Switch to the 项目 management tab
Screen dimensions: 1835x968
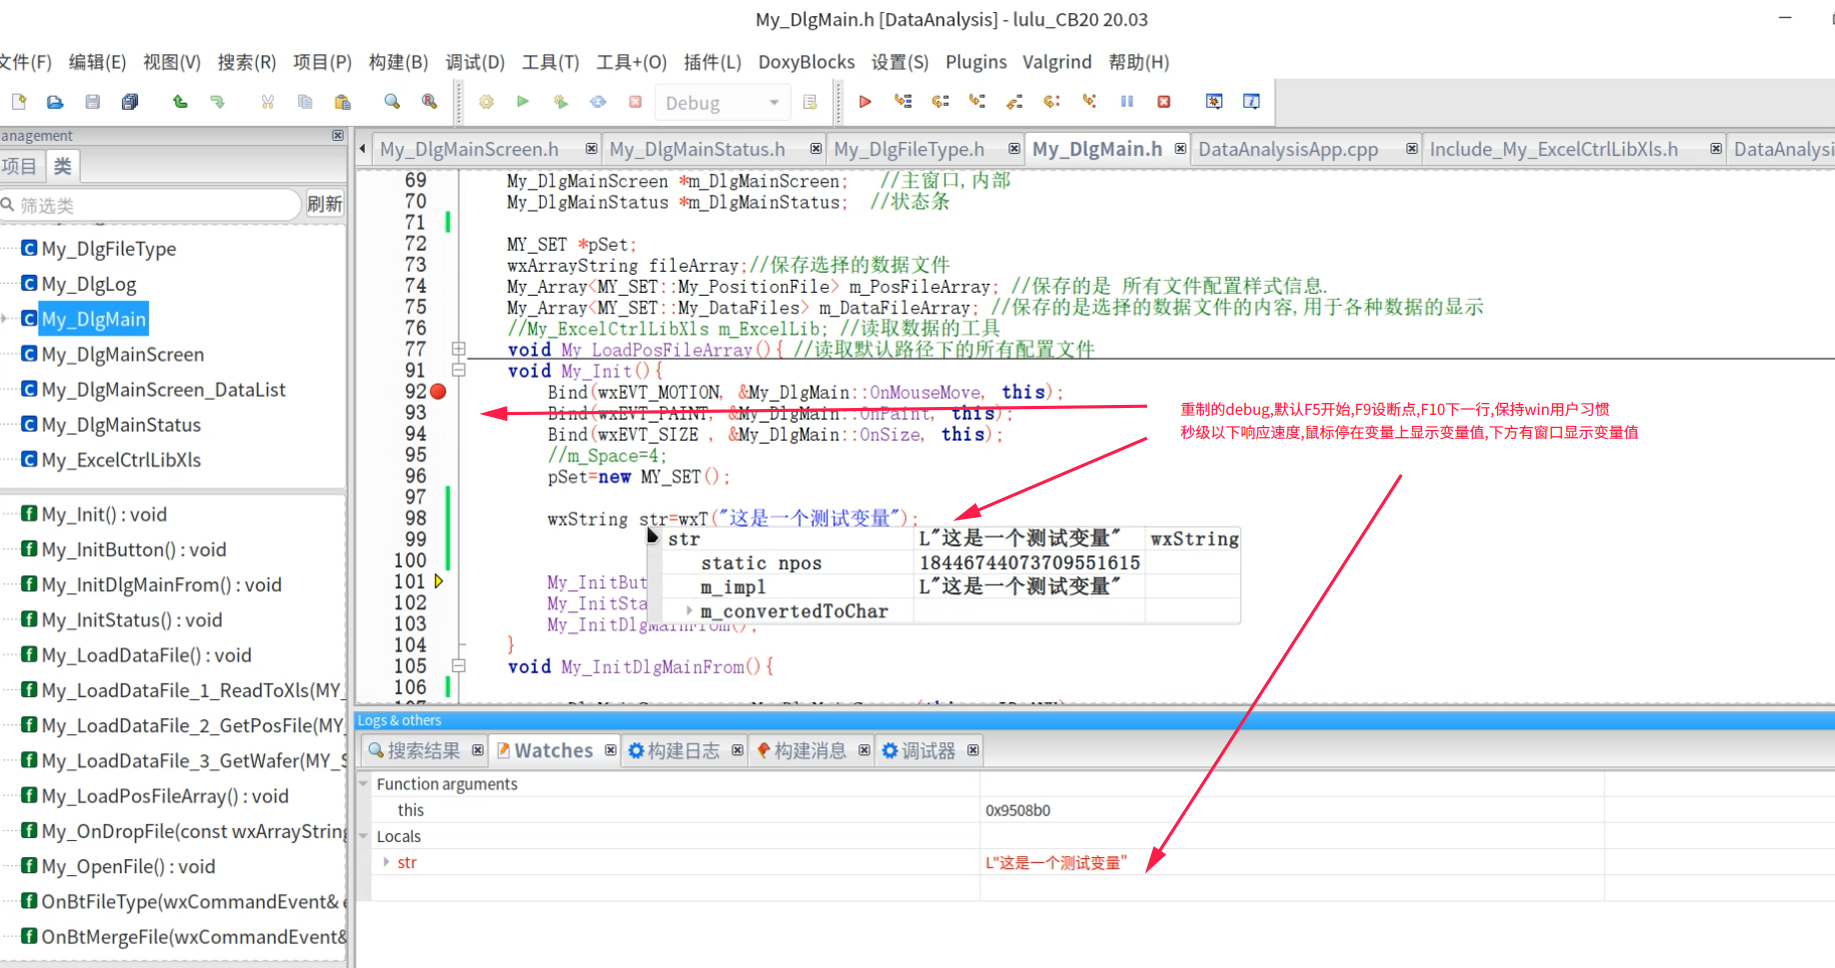(19, 166)
